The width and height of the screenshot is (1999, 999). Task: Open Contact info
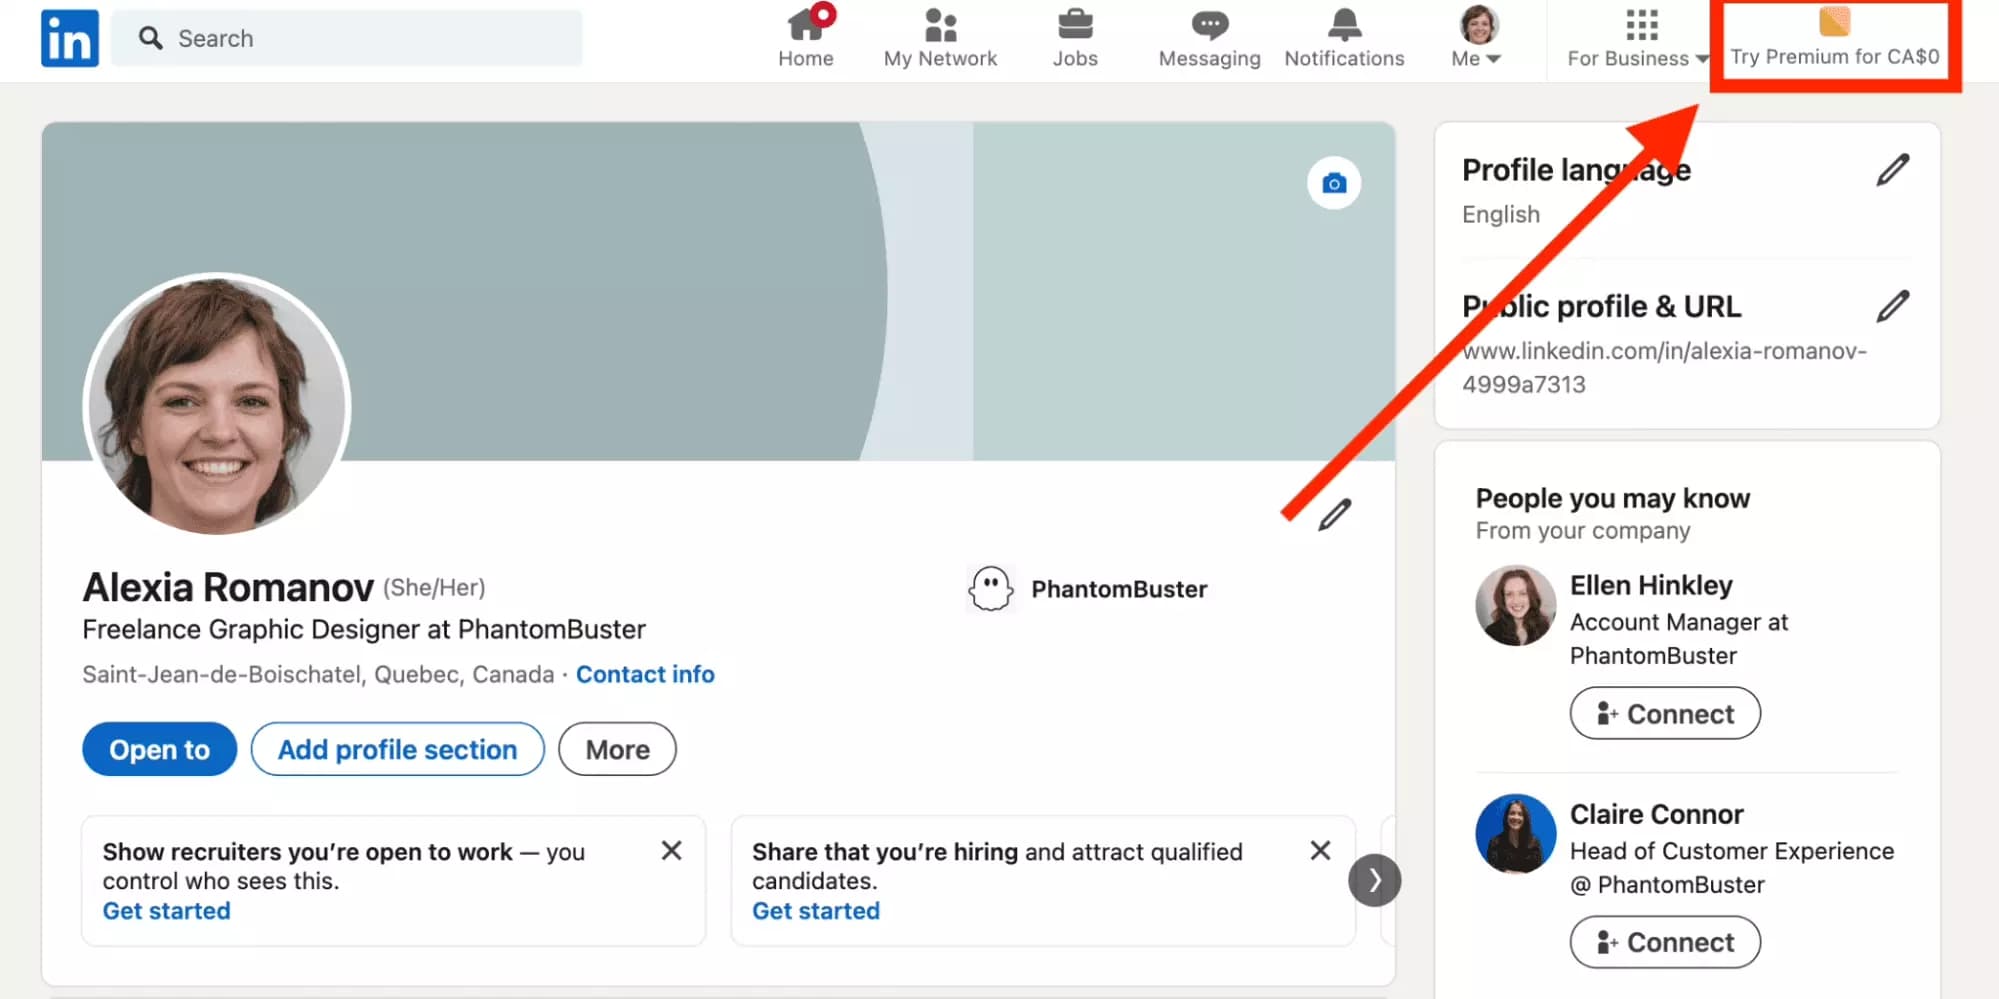point(645,674)
